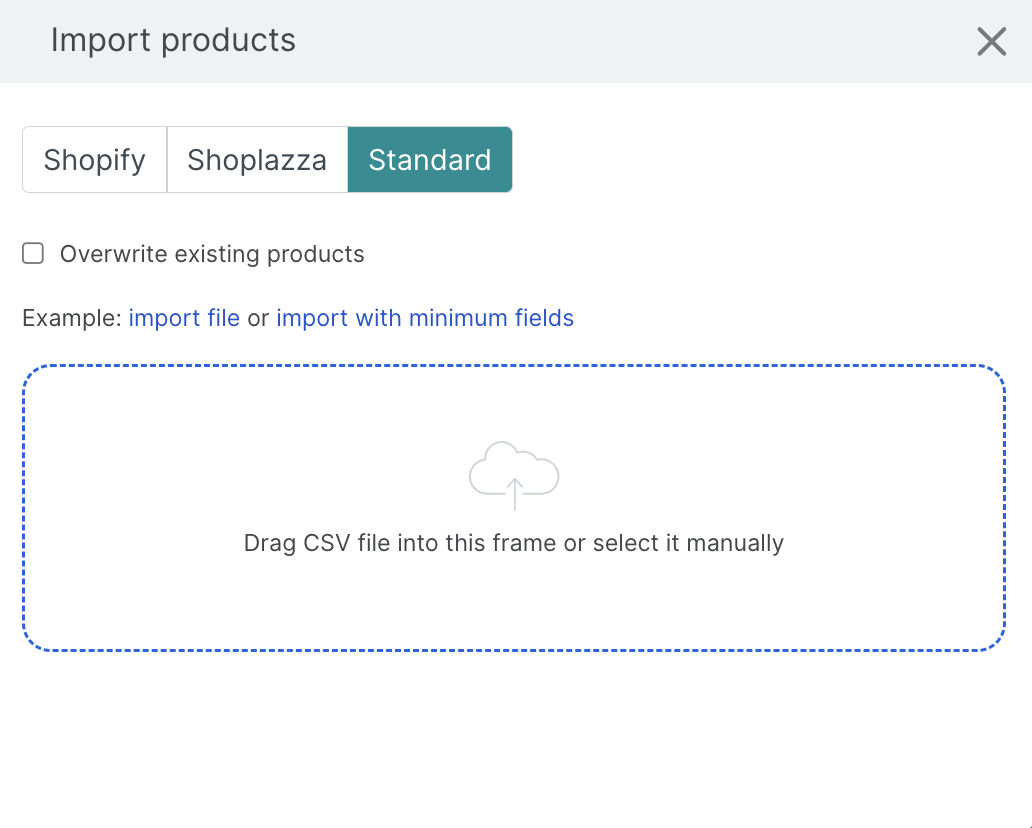Switch to the Shoplazza import format
Image resolution: width=1032 pixels, height=828 pixels.
tap(257, 160)
